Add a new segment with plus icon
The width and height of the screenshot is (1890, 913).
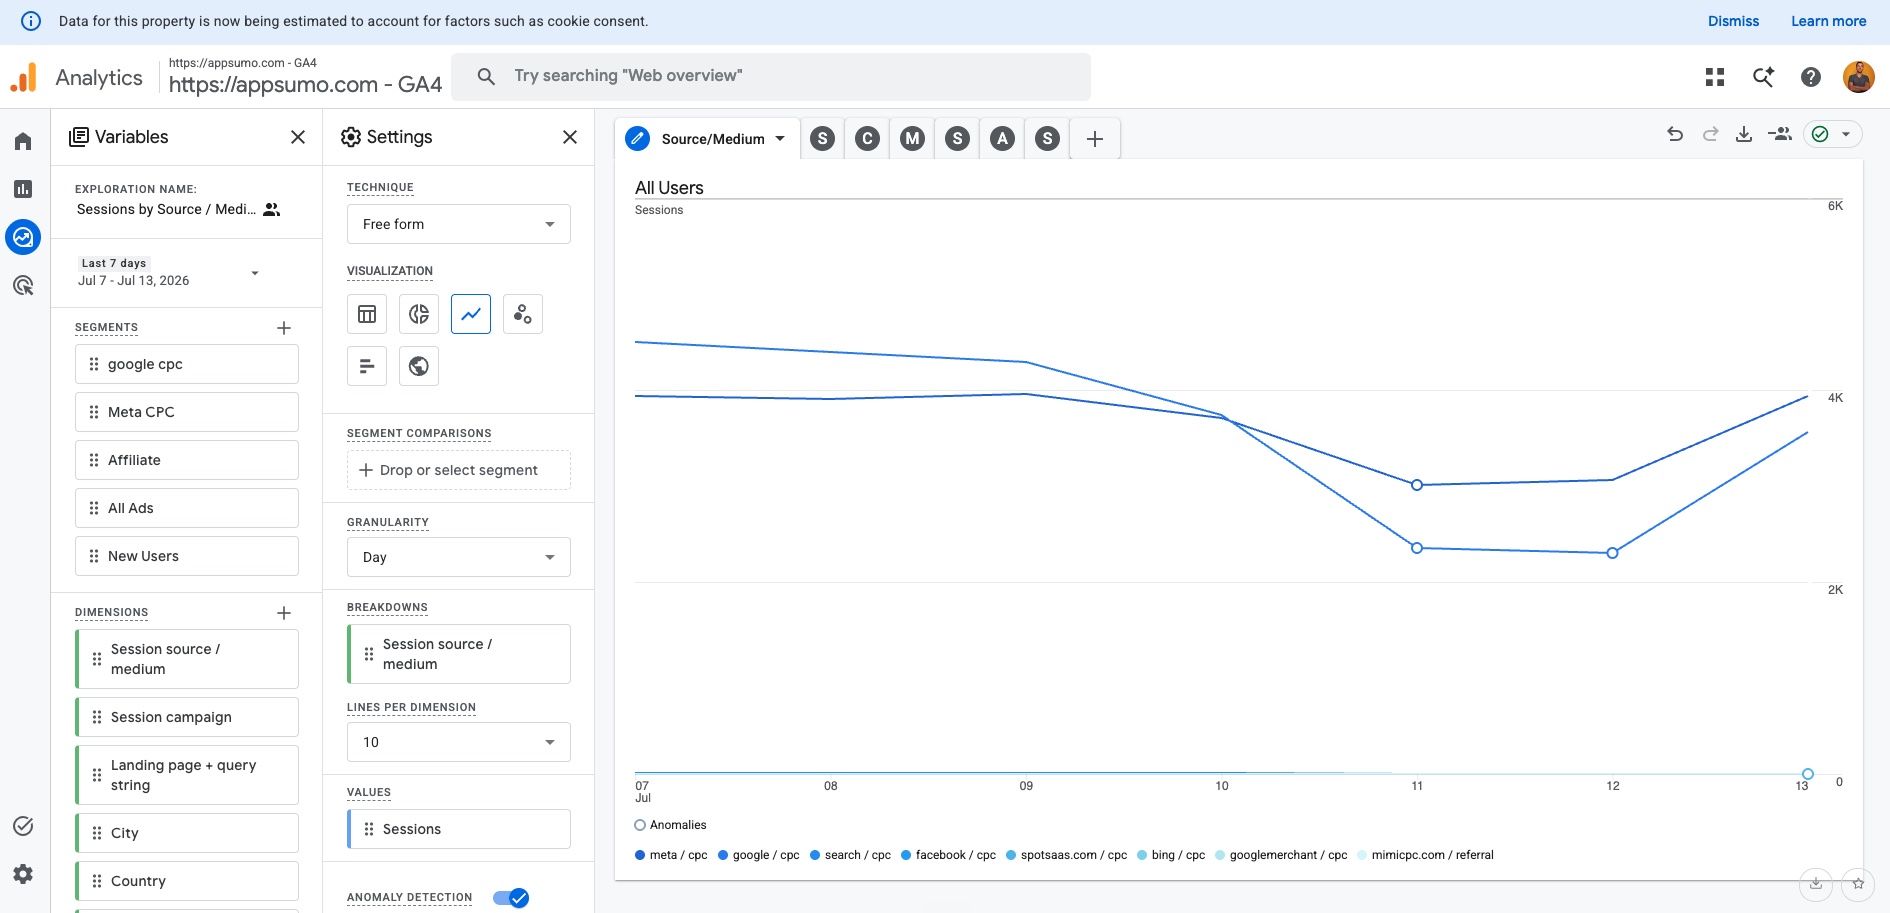point(284,328)
